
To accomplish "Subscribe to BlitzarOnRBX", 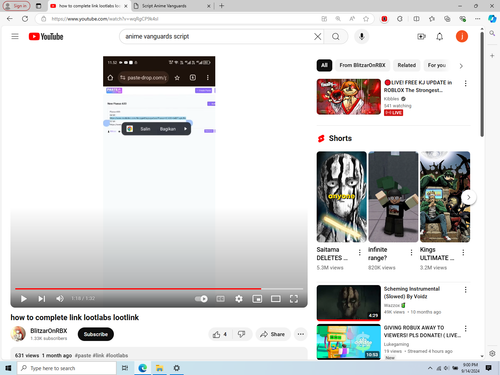I will coord(96,334).
